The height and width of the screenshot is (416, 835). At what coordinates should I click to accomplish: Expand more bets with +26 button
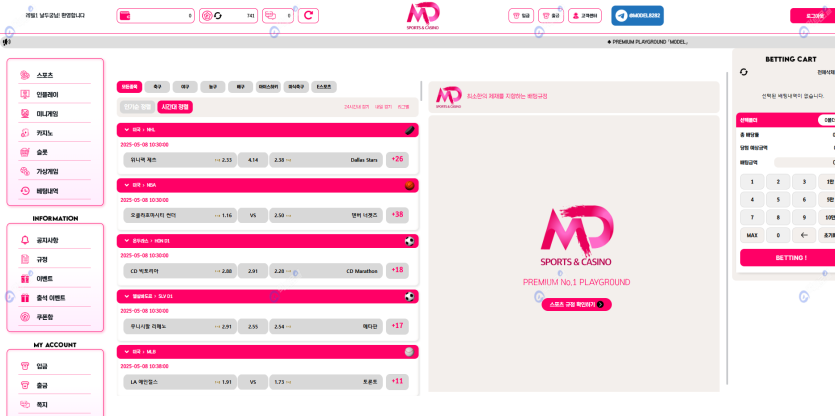pyautogui.click(x=398, y=159)
